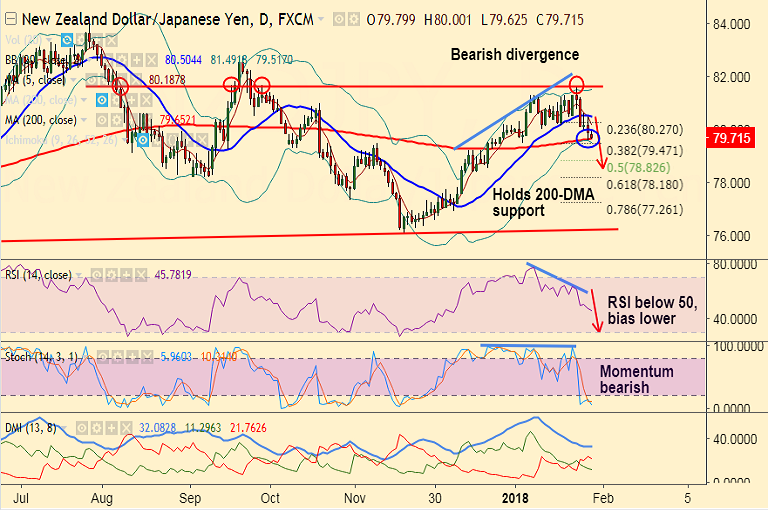This screenshot has width=768, height=513.
Task: Open RSI (14, close) settings gear
Action: [112, 275]
